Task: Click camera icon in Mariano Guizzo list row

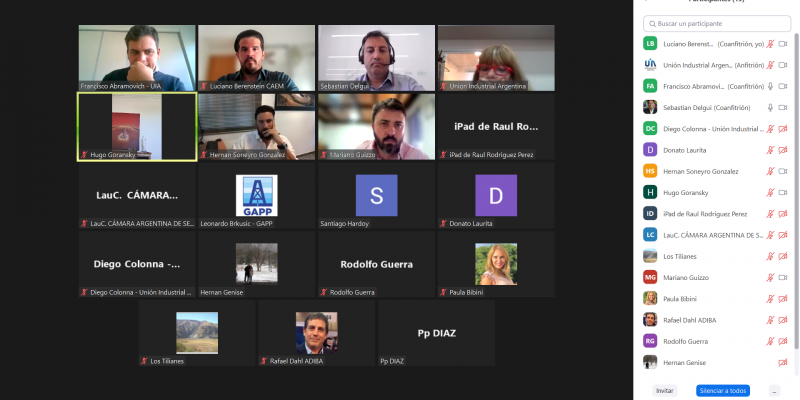Action: click(783, 278)
